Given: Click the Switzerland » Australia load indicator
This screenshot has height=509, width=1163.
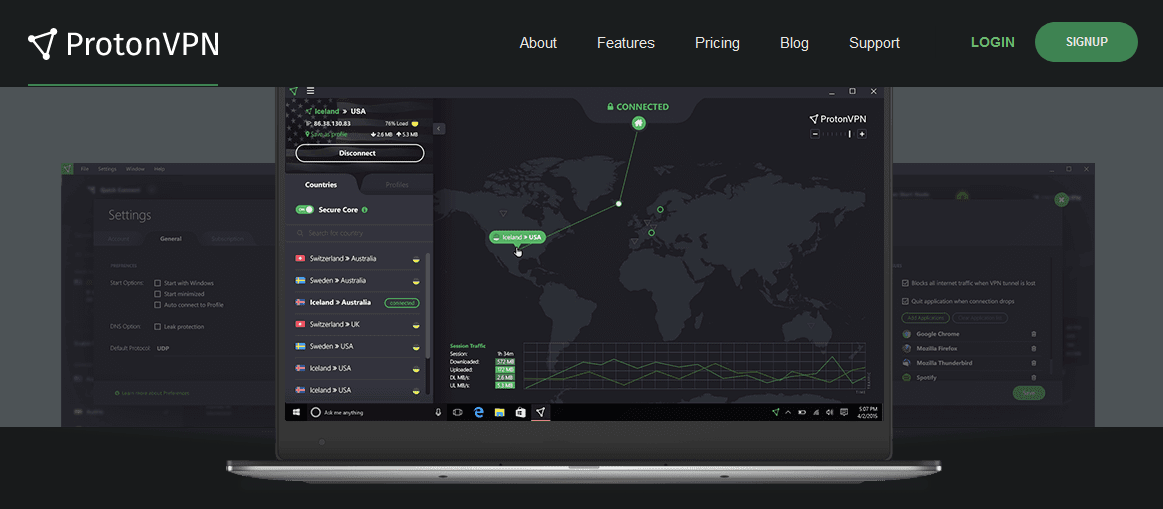Looking at the screenshot, I should [417, 259].
